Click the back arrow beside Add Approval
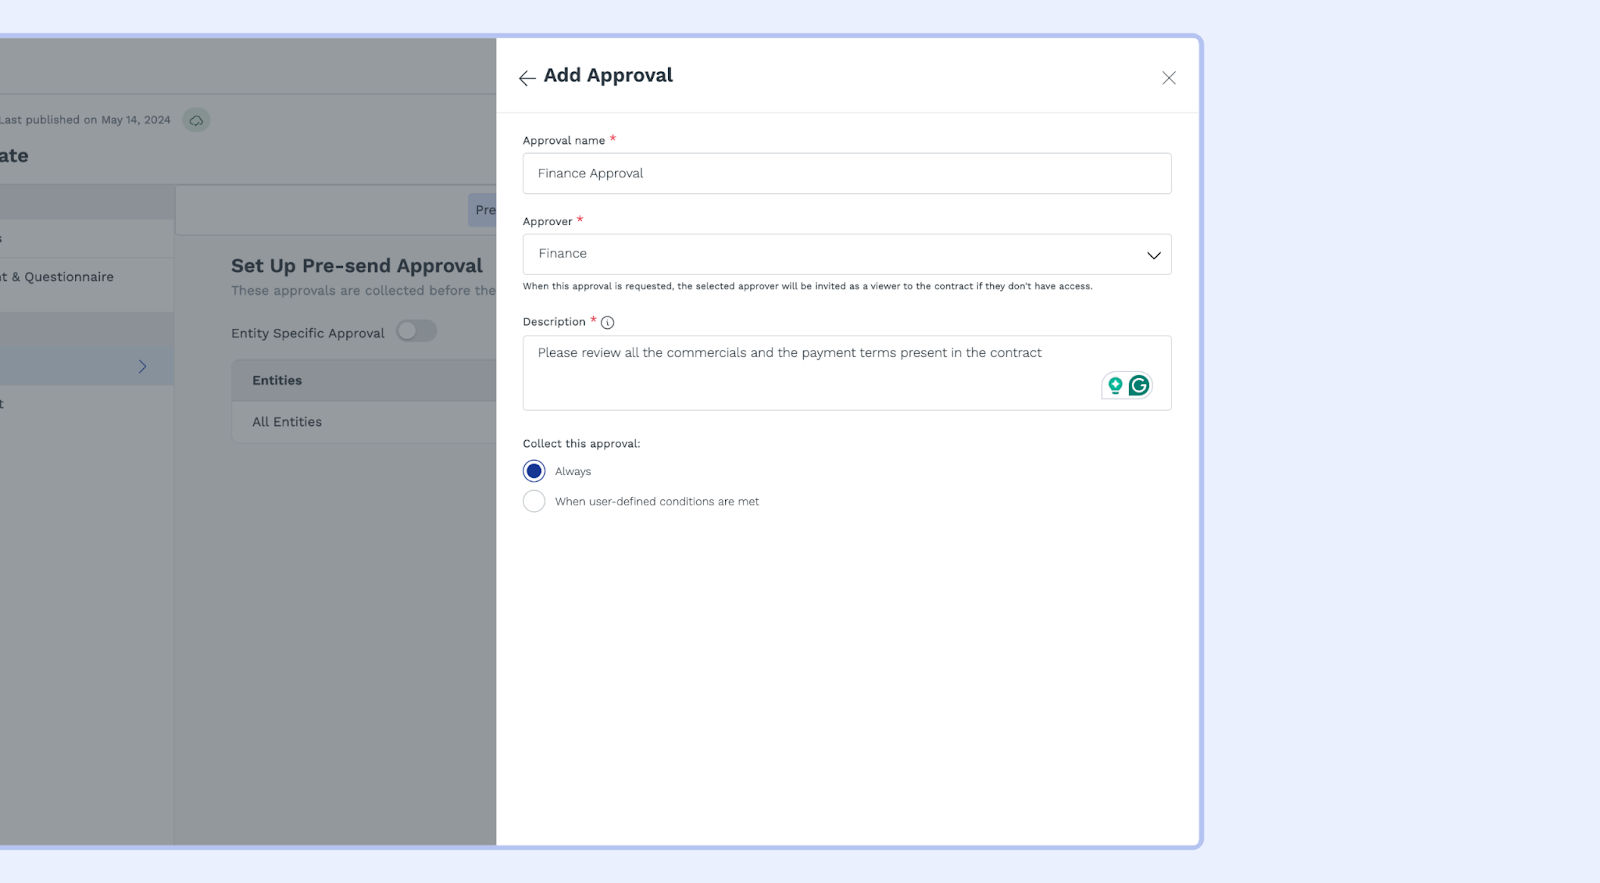1600x883 pixels. 527,78
